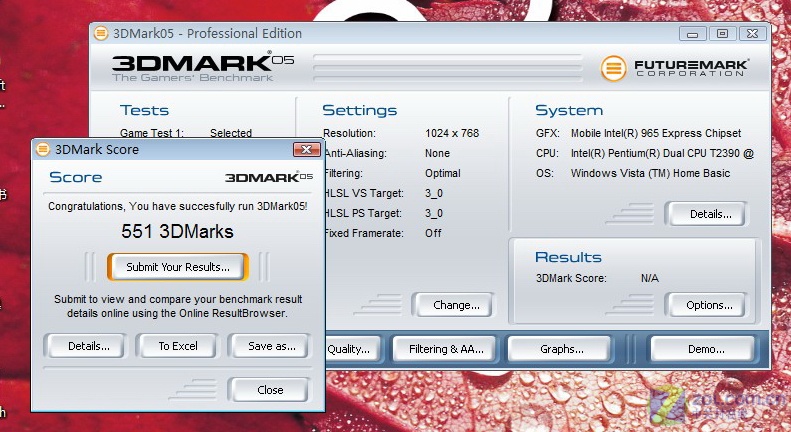Click the Image Quality... button

pos(353,349)
